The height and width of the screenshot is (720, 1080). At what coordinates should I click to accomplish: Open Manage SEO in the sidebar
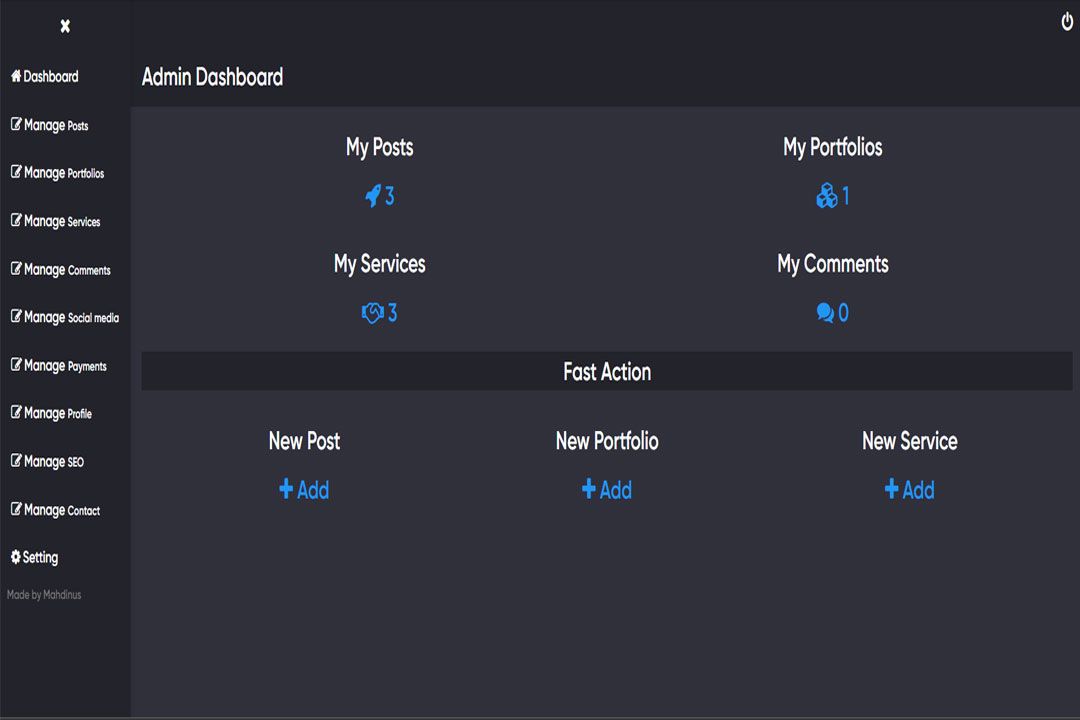tap(48, 462)
